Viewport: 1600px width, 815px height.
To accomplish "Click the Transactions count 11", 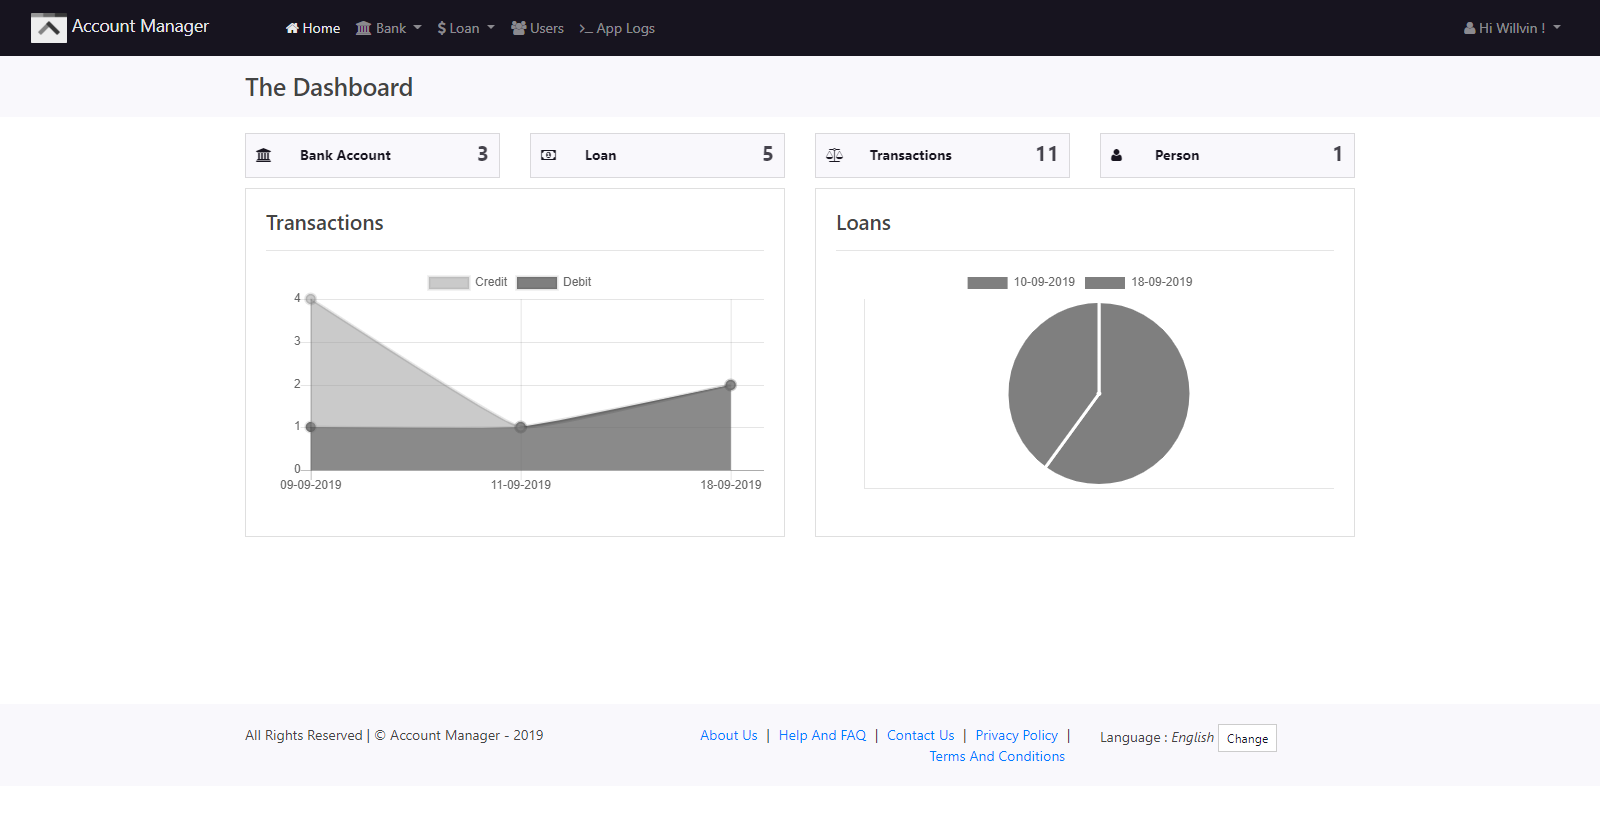I will click(1046, 154).
